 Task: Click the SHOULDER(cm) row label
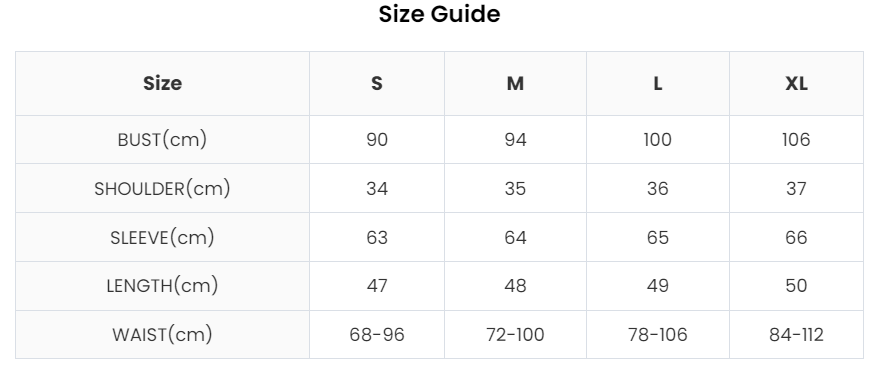point(162,188)
